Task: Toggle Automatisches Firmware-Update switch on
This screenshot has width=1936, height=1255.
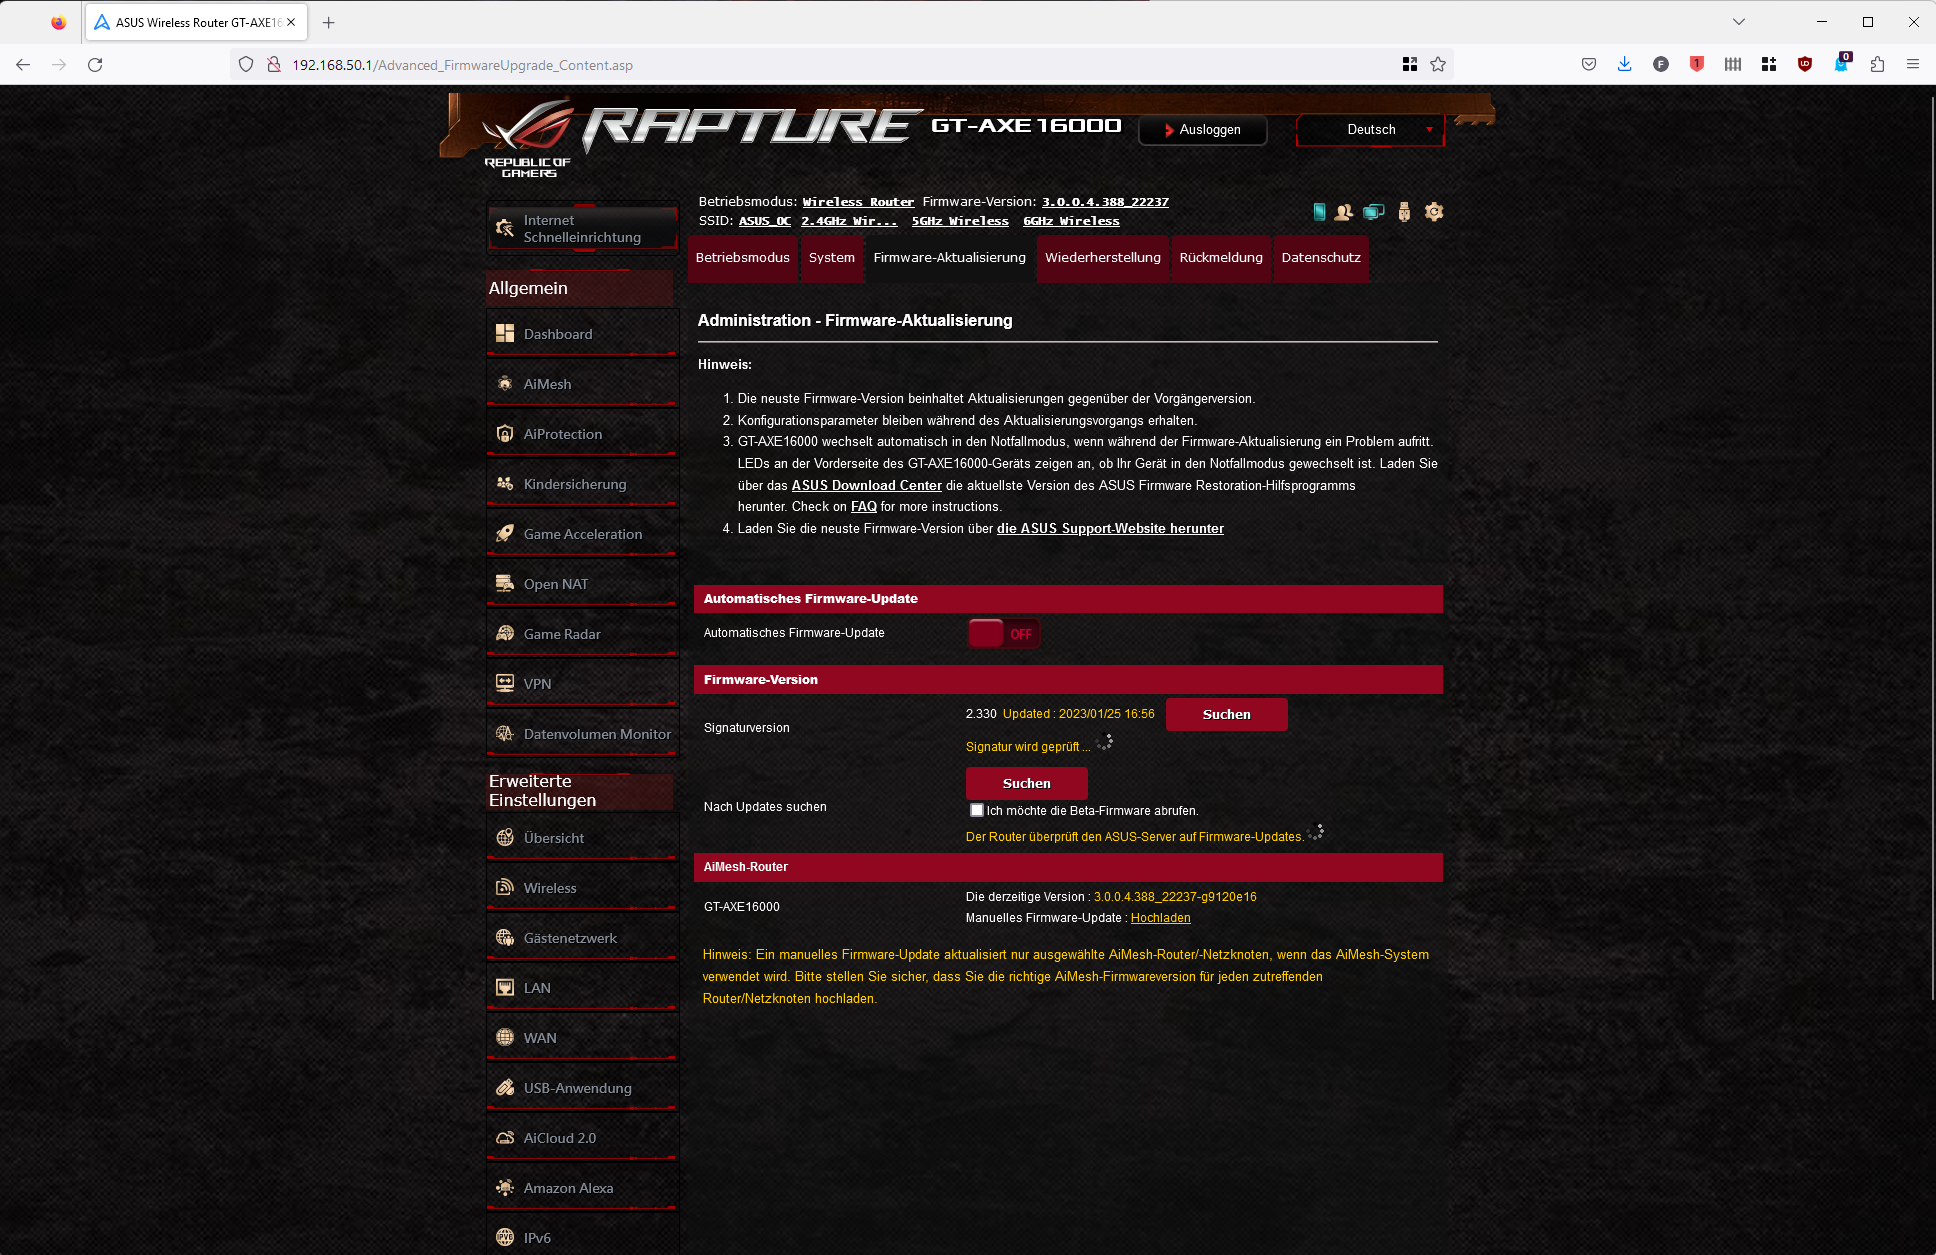Action: click(x=1003, y=634)
